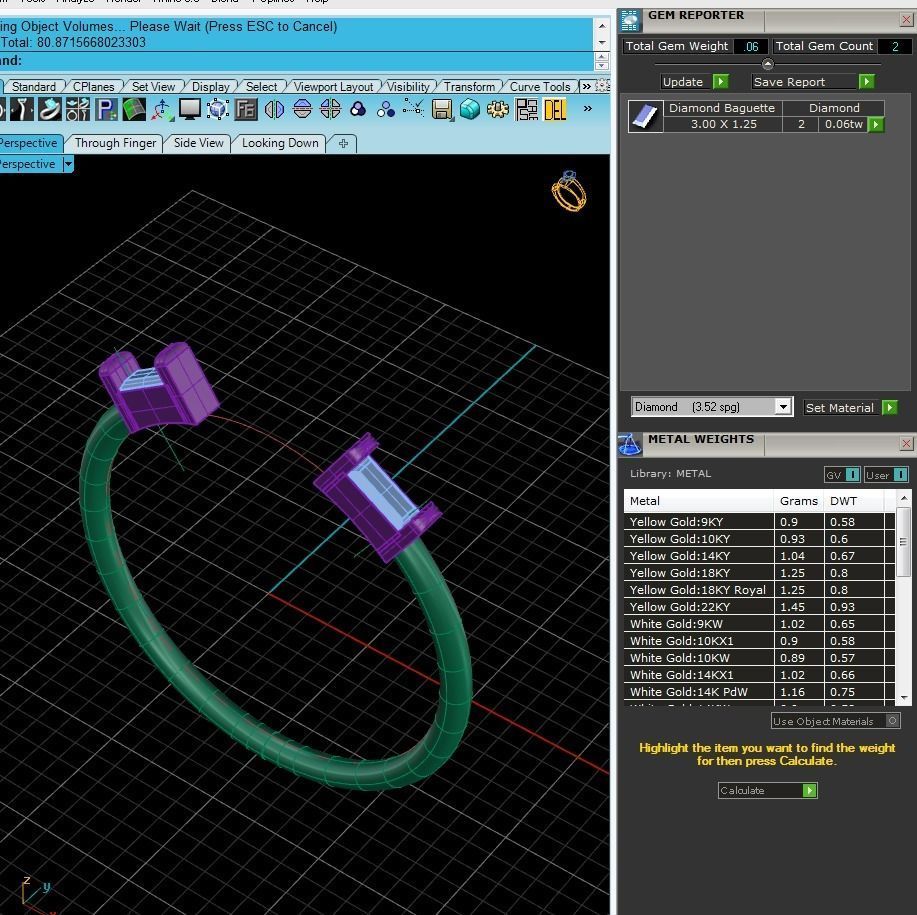Click the Update gem report button
This screenshot has height=915, width=917.
point(695,82)
